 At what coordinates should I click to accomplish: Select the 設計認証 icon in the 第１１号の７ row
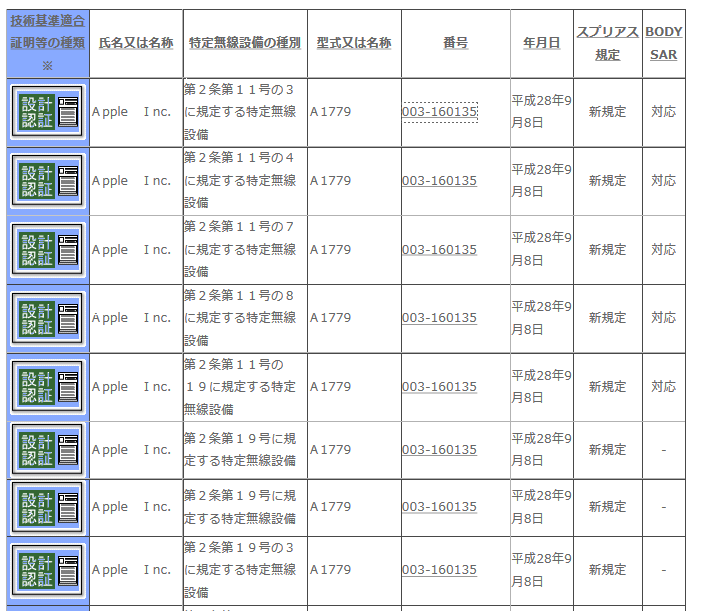[47, 250]
